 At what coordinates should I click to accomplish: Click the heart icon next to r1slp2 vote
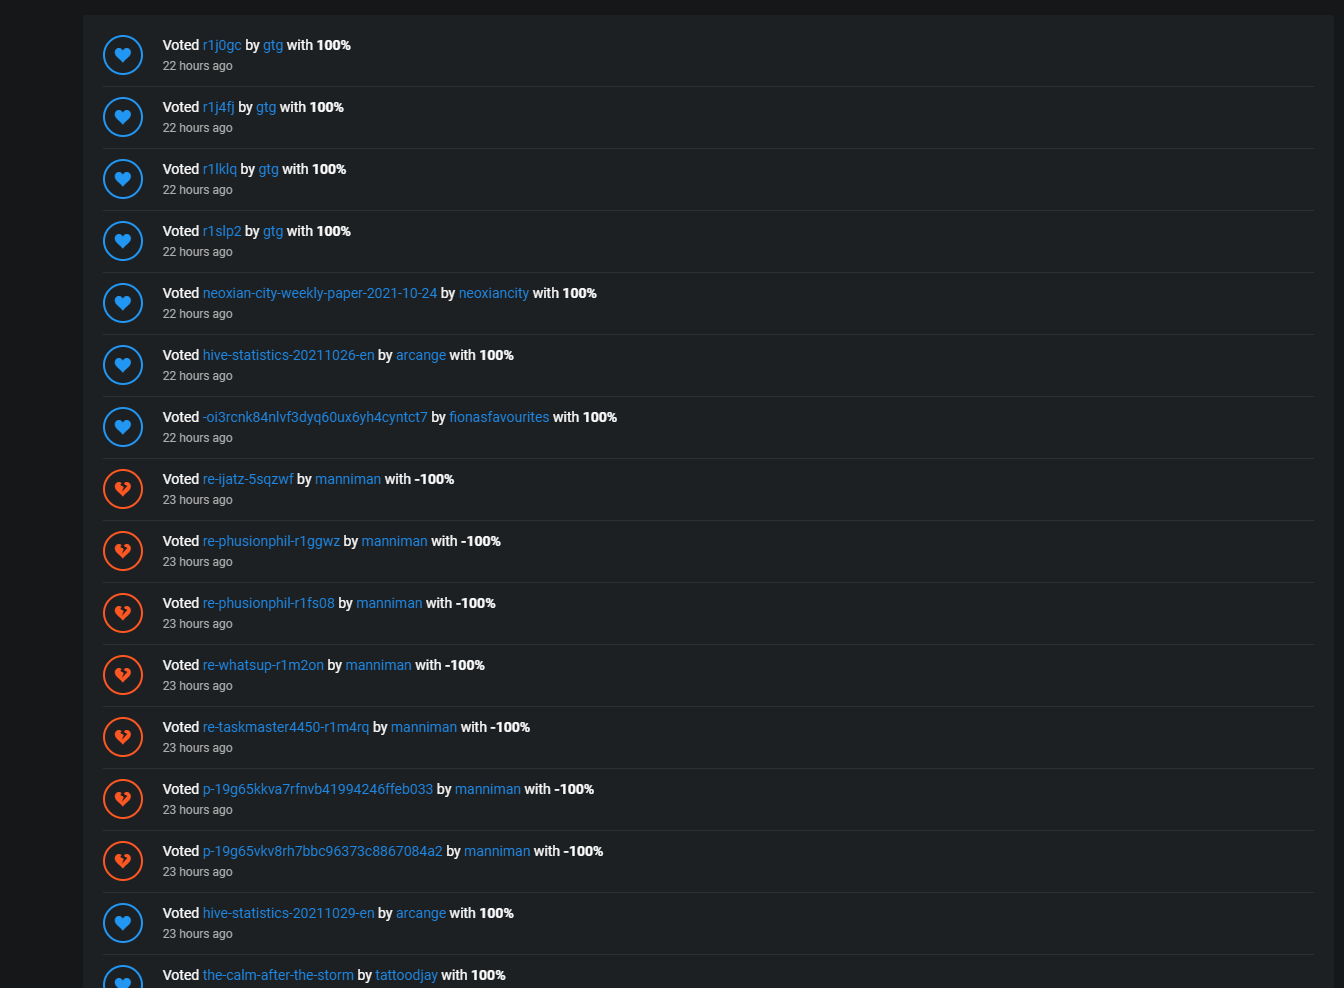click(x=123, y=241)
